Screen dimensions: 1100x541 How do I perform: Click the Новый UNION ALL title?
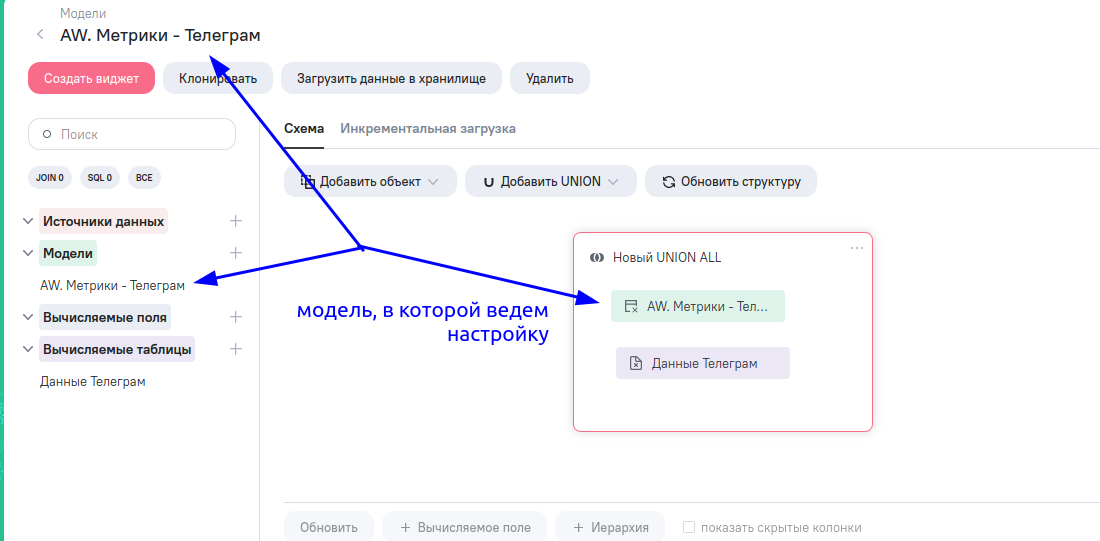(x=666, y=258)
